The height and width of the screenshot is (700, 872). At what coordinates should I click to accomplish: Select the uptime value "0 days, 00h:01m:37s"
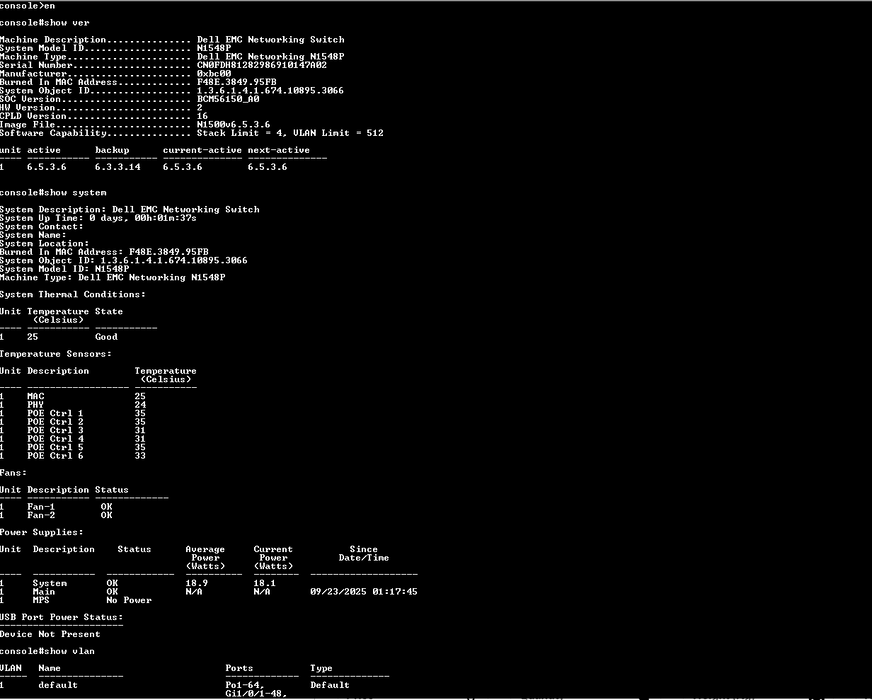143,218
